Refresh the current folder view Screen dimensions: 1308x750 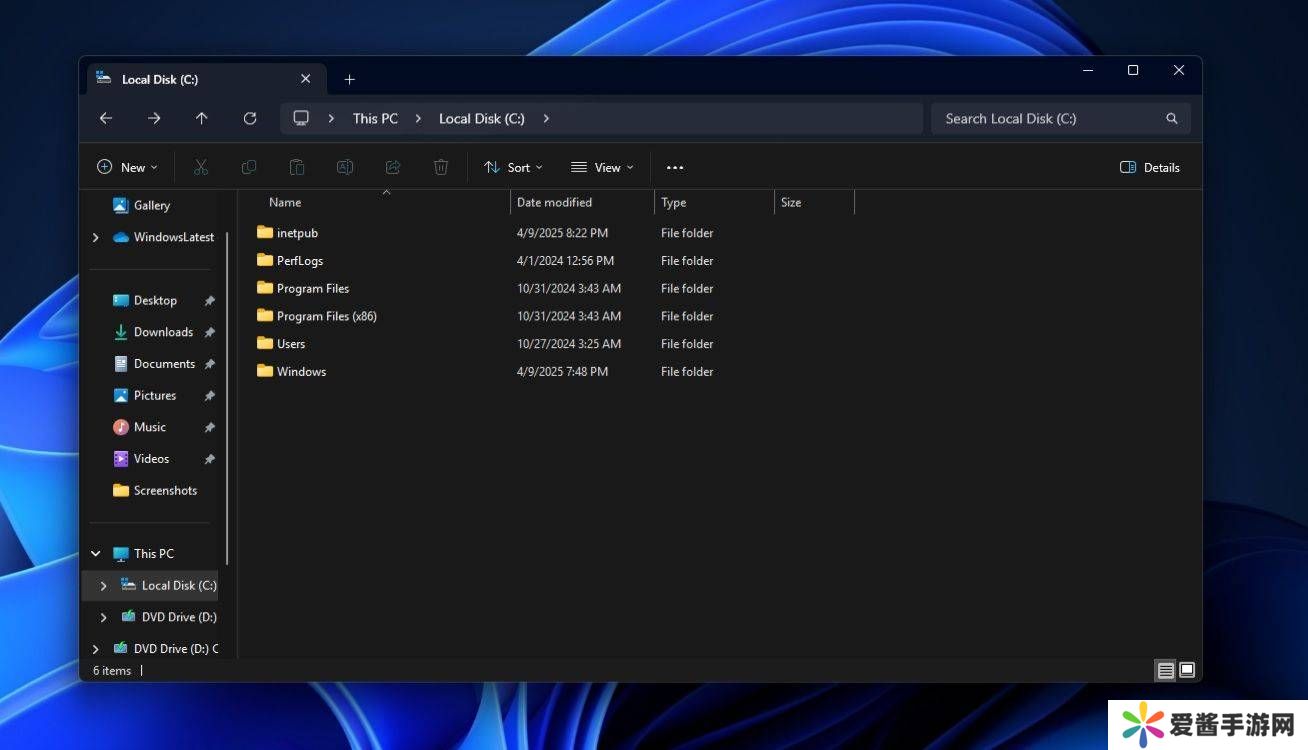coord(250,118)
